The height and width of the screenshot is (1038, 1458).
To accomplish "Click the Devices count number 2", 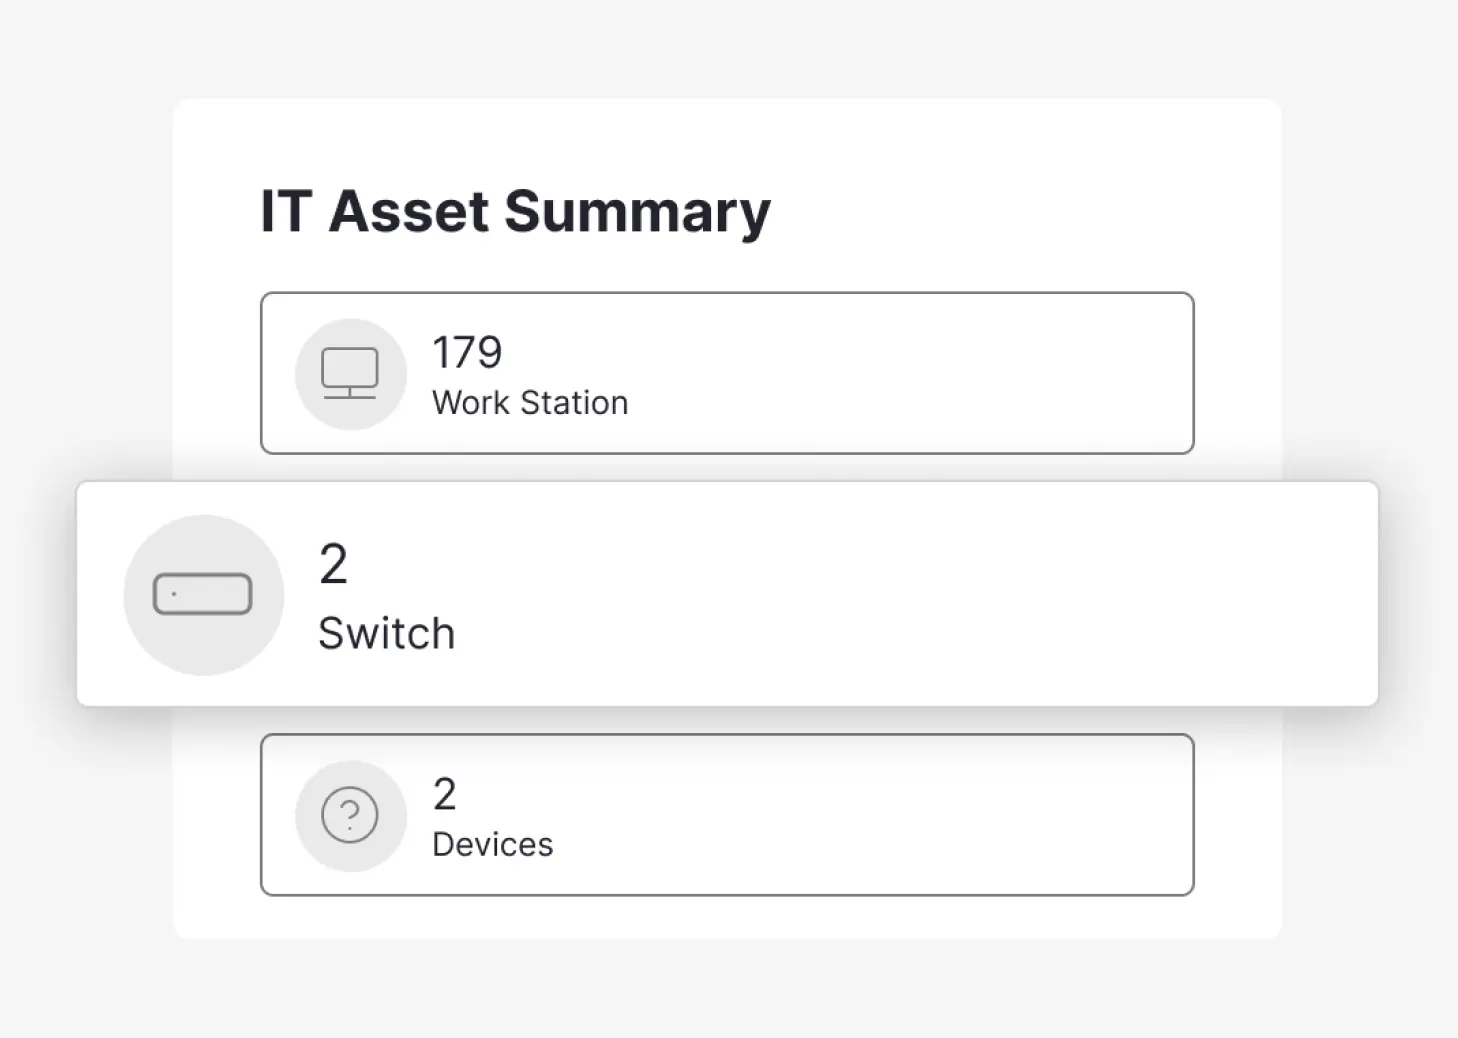I will tap(444, 794).
